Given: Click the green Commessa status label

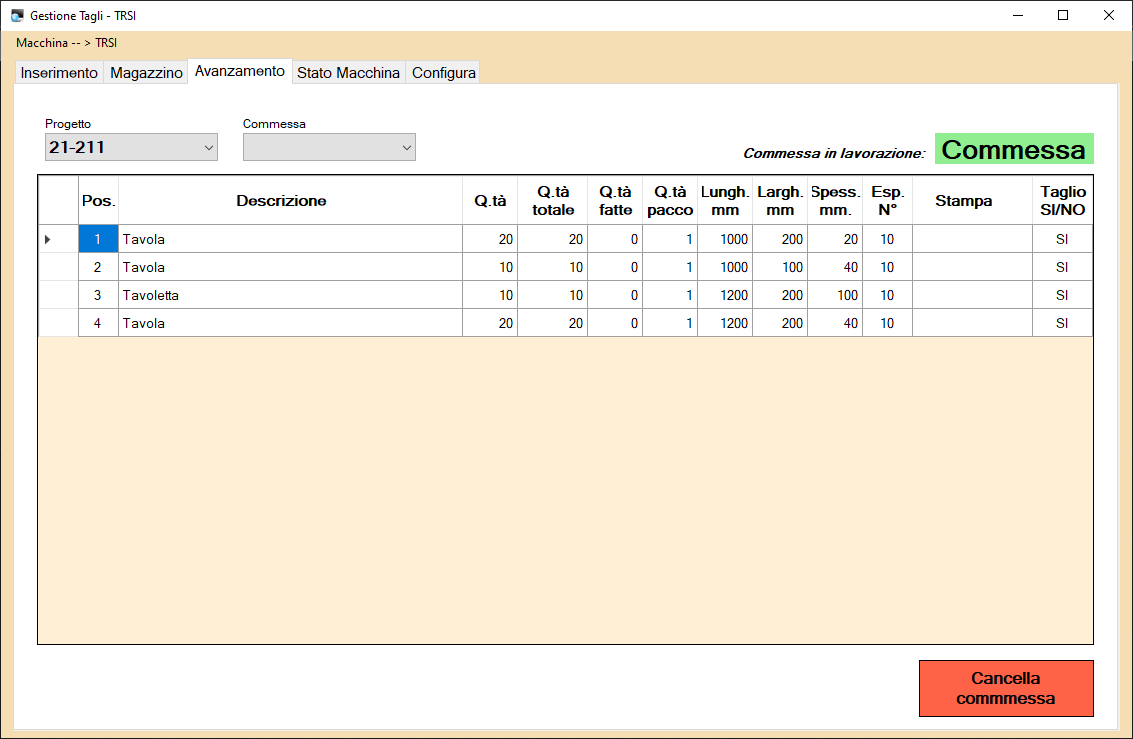Looking at the screenshot, I should click(1013, 149).
